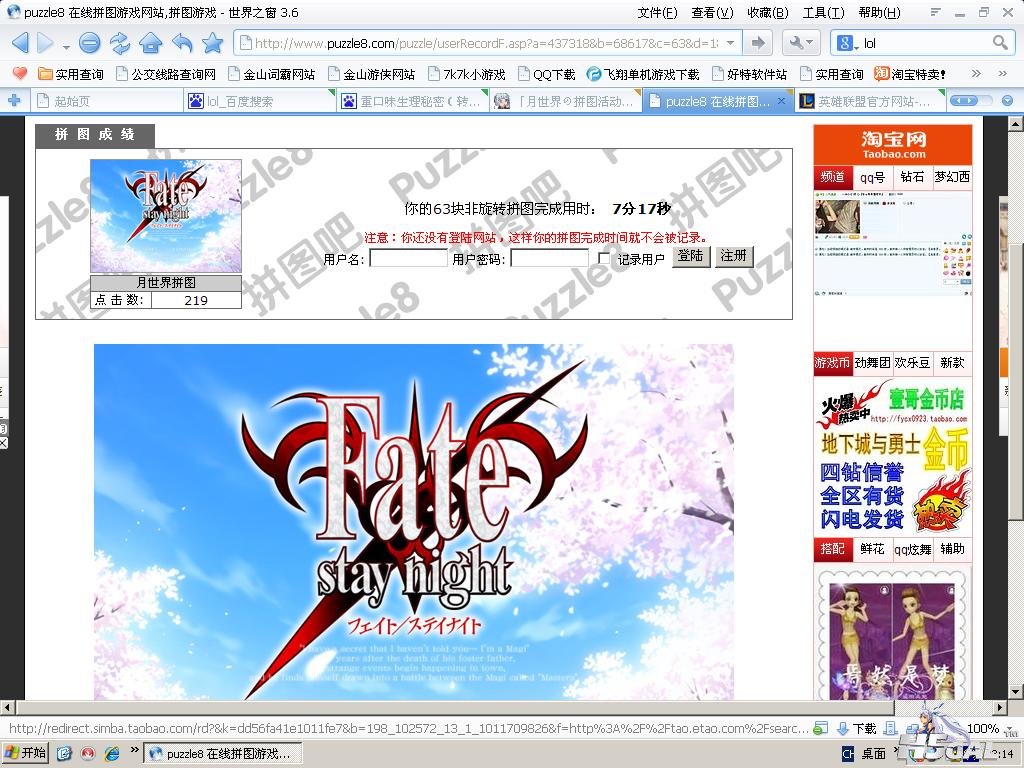The height and width of the screenshot is (768, 1024).
Task: Expand the address bar URL dropdown
Action: [731, 43]
